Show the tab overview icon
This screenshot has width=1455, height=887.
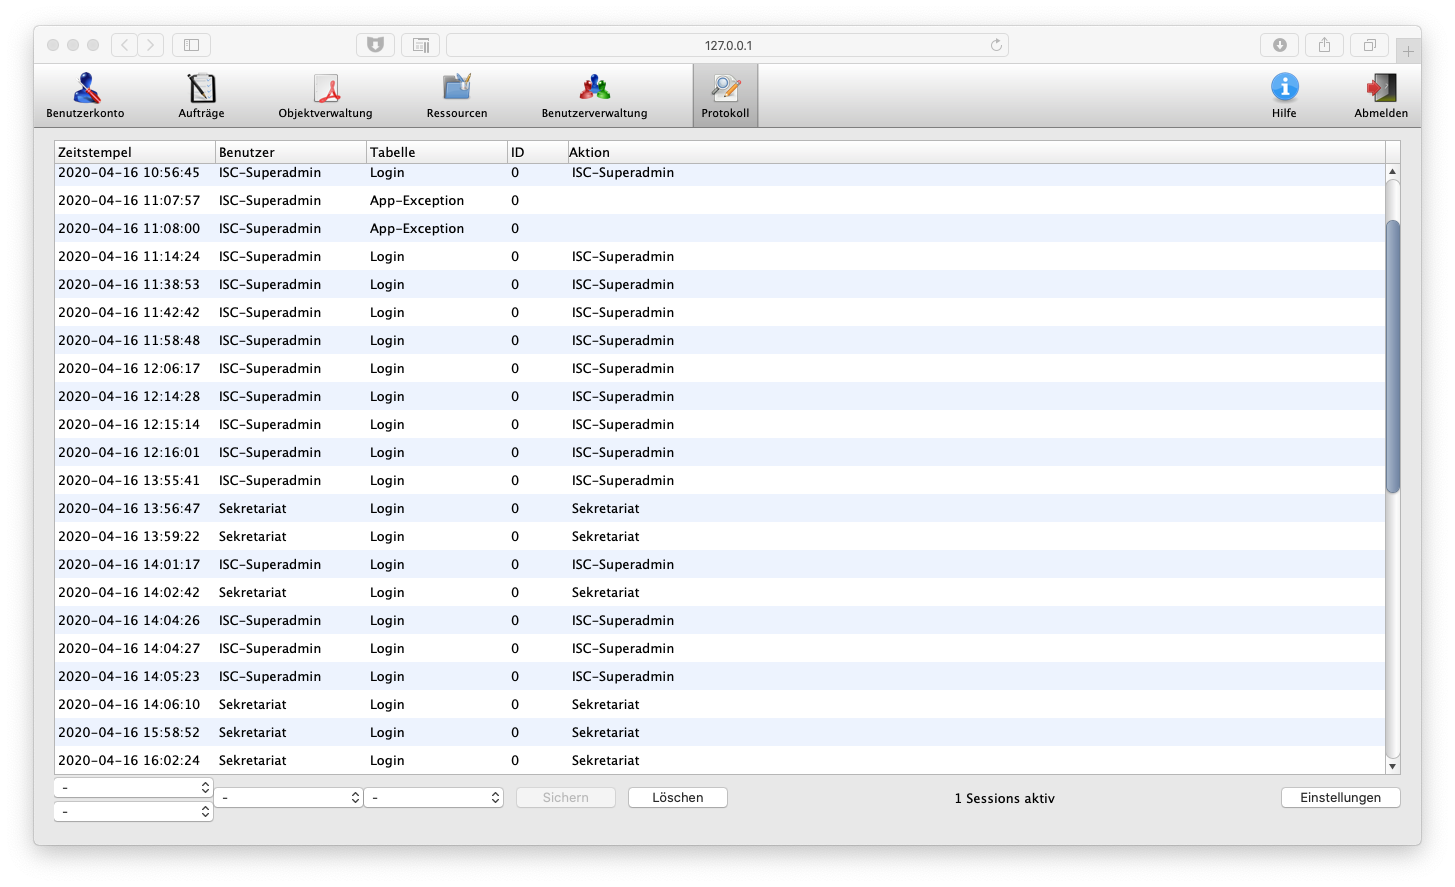pos(1370,45)
